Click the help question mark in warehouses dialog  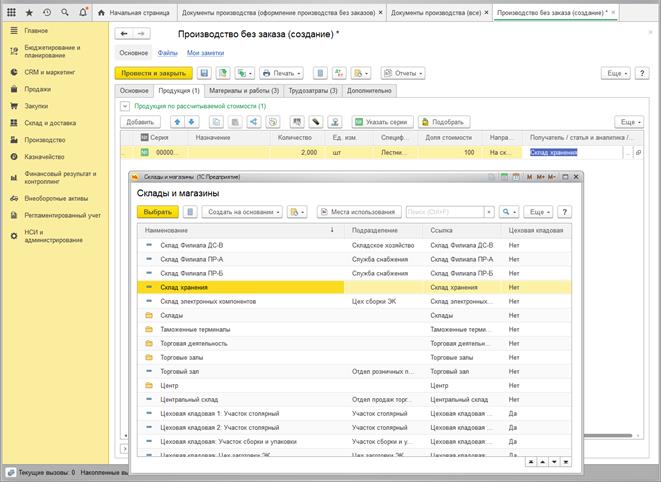[x=565, y=212]
